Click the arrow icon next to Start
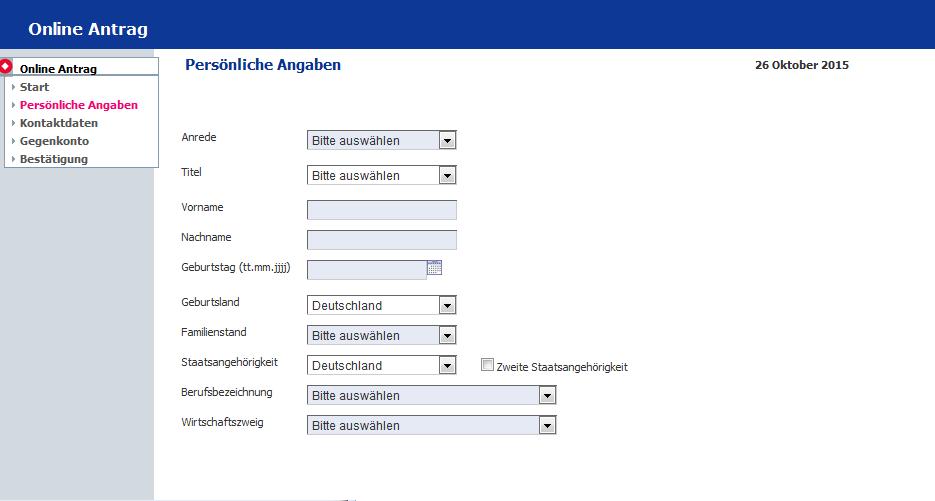The height and width of the screenshot is (501, 935). coord(13,87)
